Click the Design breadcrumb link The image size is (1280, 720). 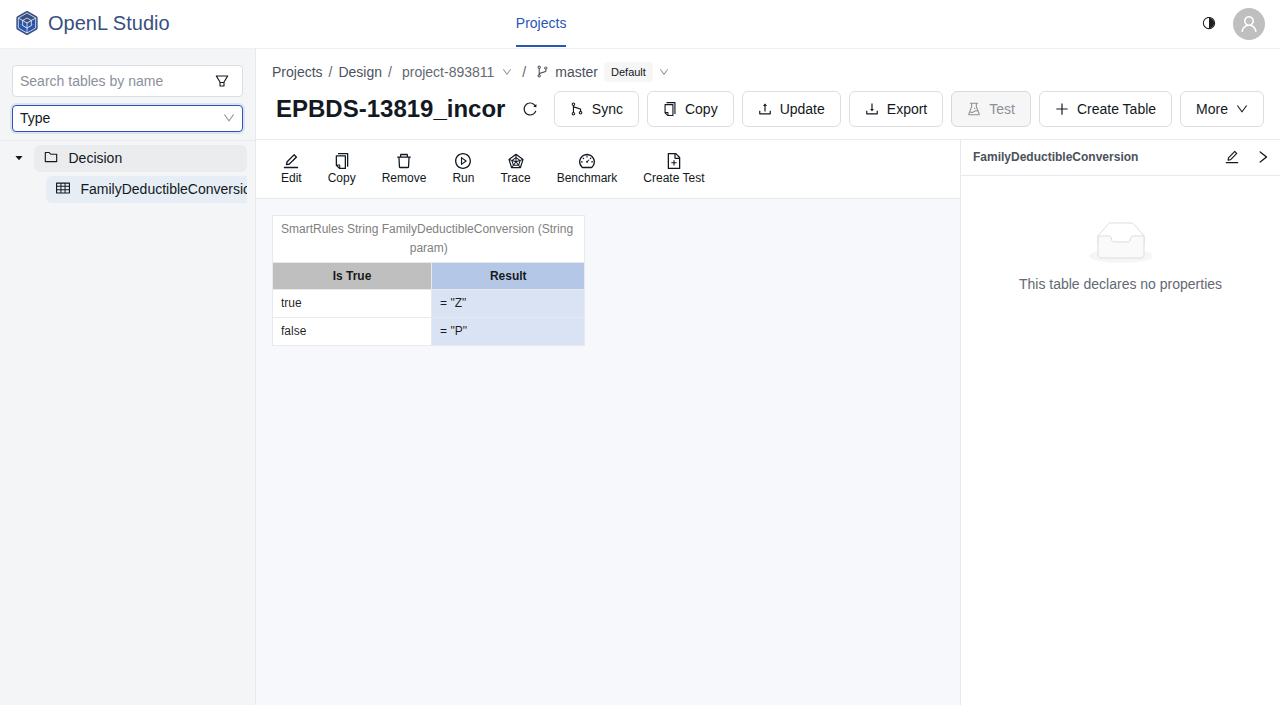(360, 72)
